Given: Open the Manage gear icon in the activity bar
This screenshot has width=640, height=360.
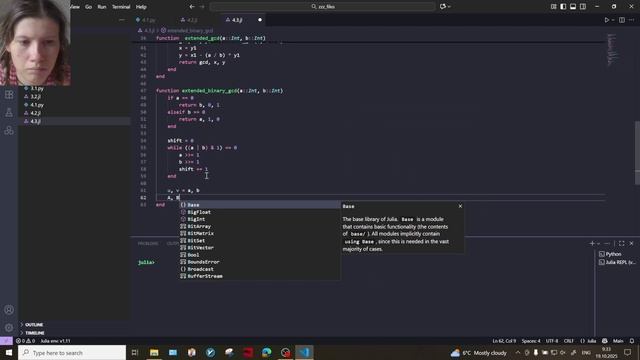Looking at the screenshot, I should tap(9, 327).
